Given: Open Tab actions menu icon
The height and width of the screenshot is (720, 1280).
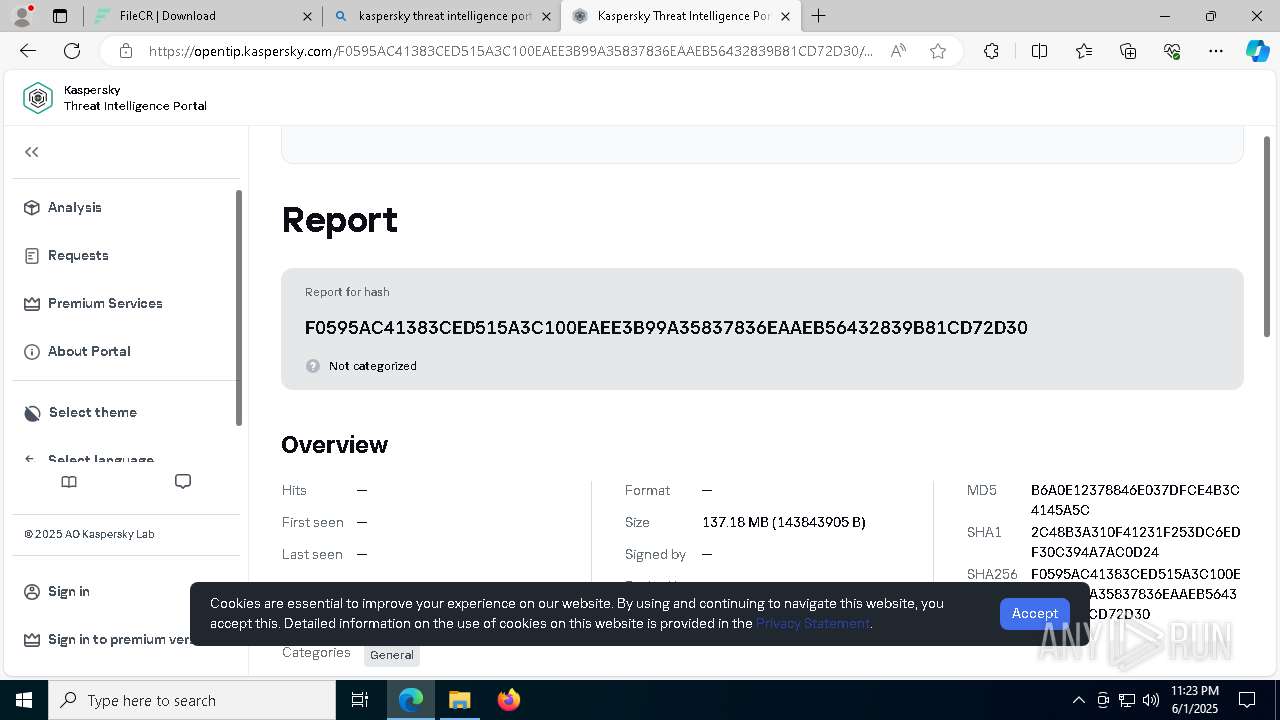Looking at the screenshot, I should [60, 16].
